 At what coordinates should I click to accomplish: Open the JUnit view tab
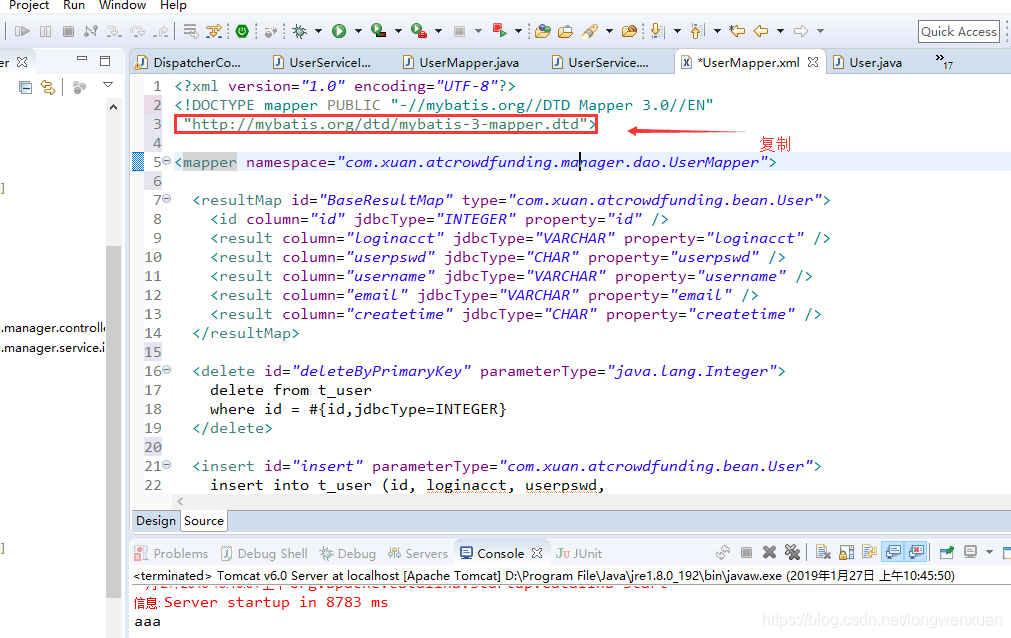pos(579,553)
